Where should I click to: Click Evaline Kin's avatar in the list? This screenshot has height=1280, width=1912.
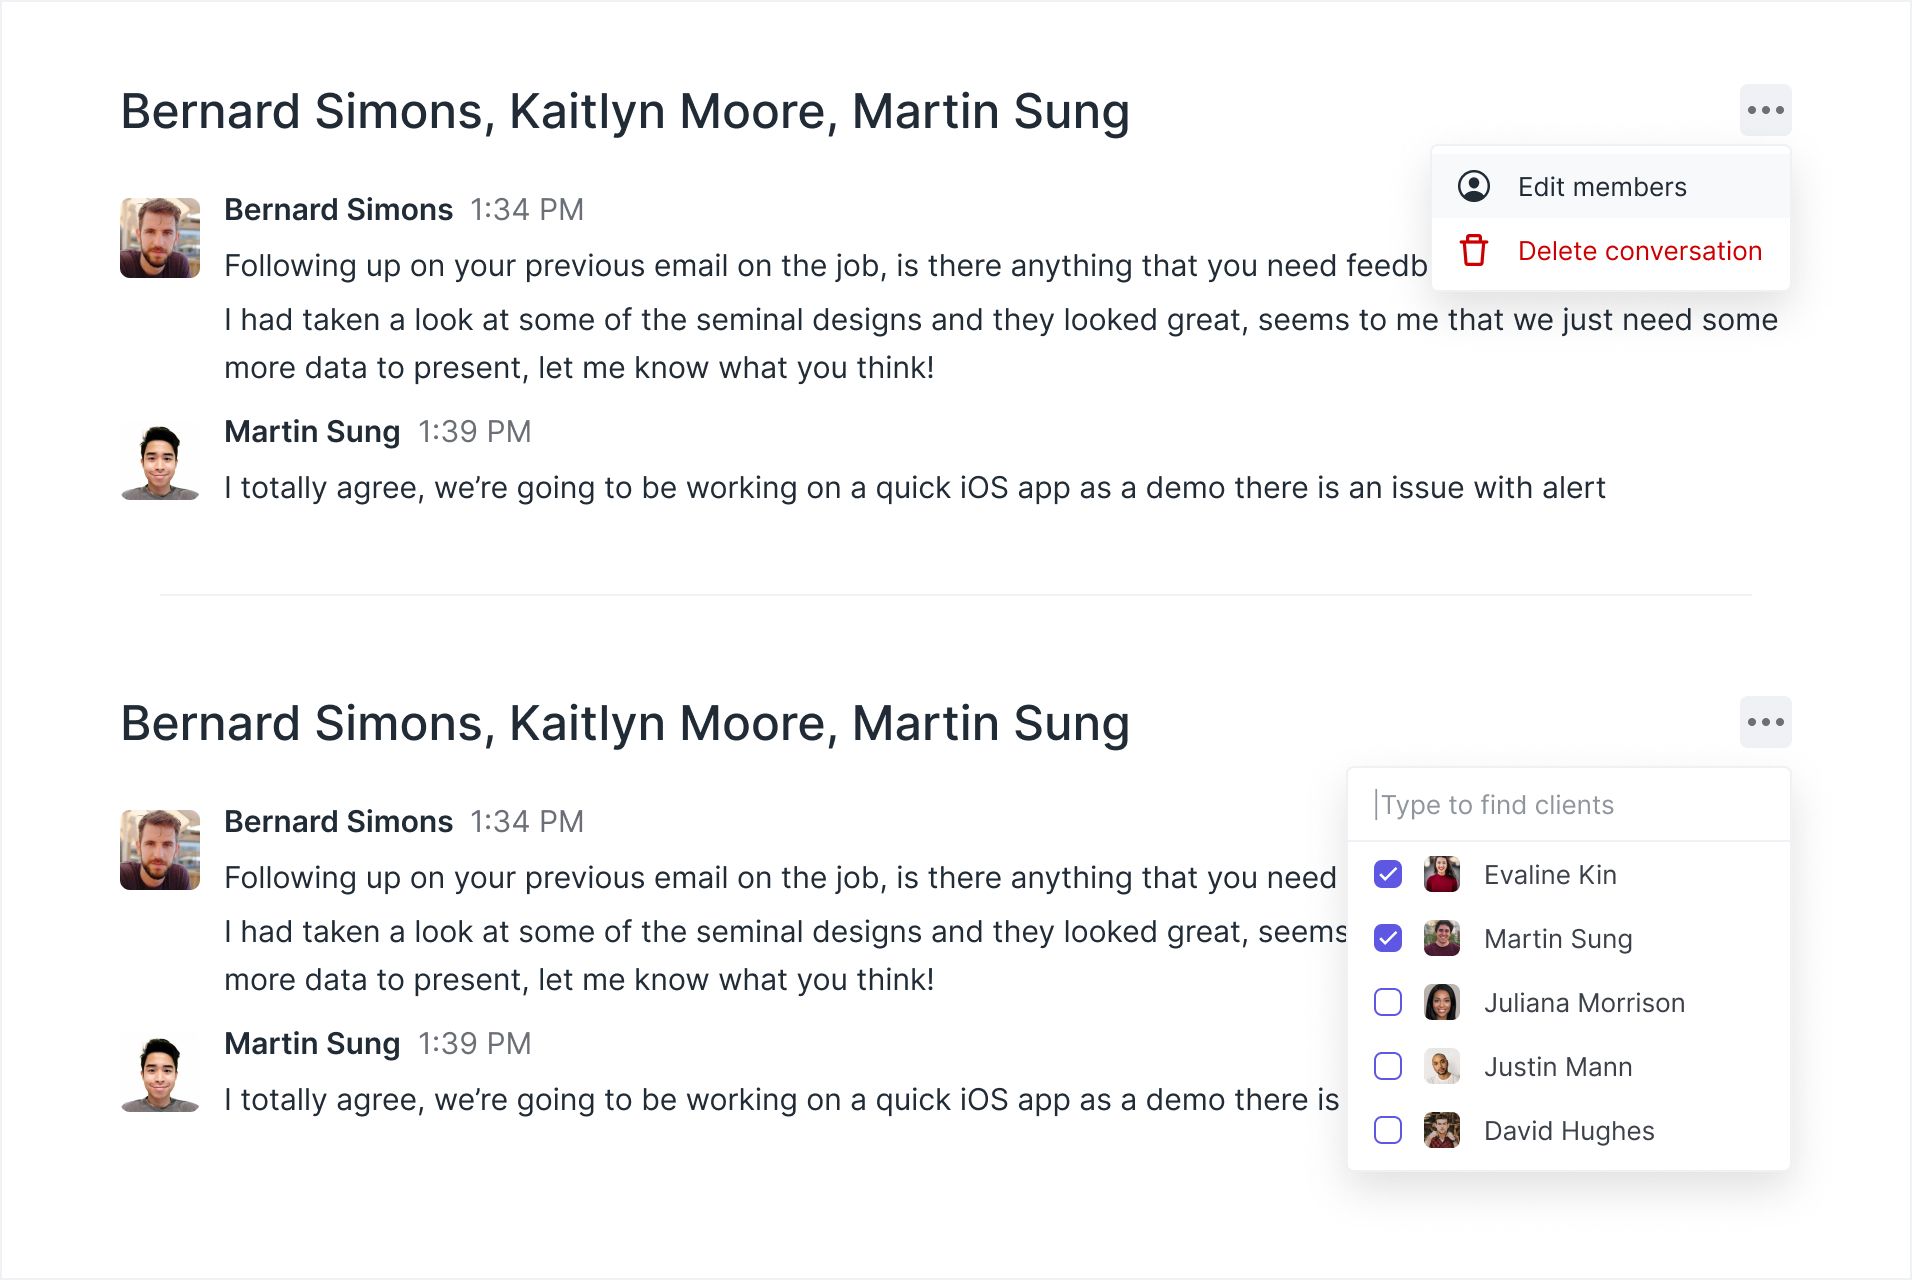click(1442, 875)
